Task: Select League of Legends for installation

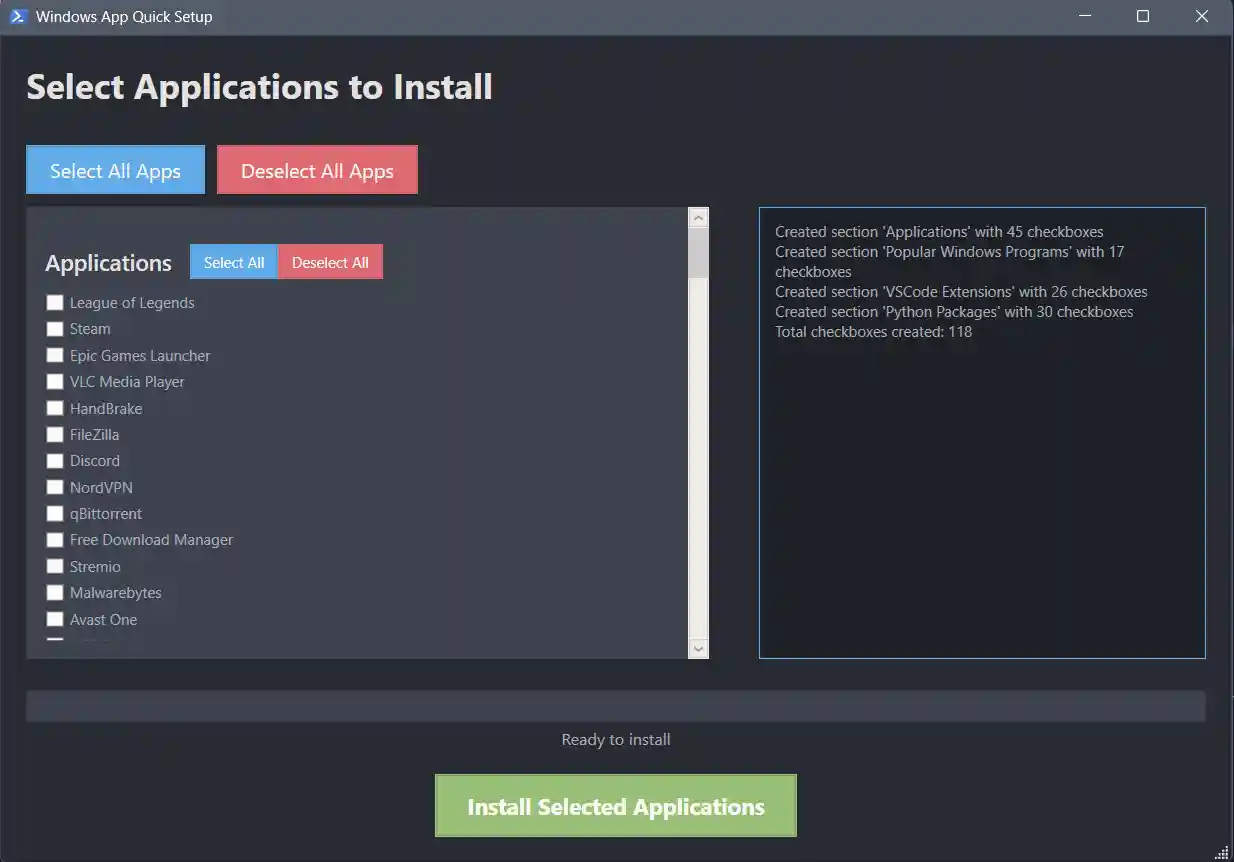Action: 55,302
